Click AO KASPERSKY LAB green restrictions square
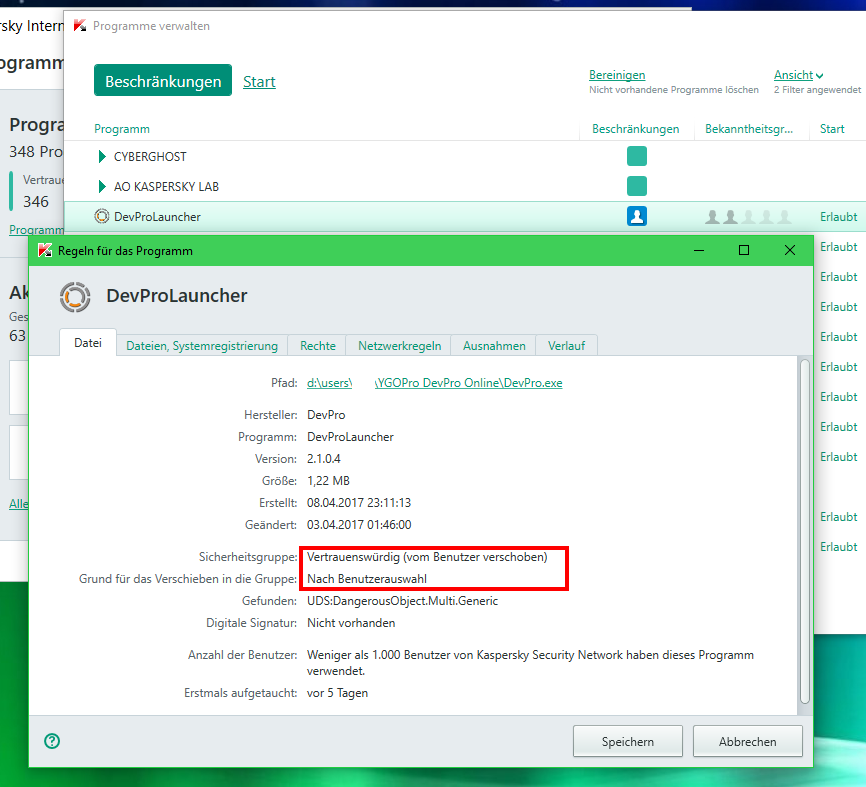Viewport: 866px width, 787px height. coord(636,186)
